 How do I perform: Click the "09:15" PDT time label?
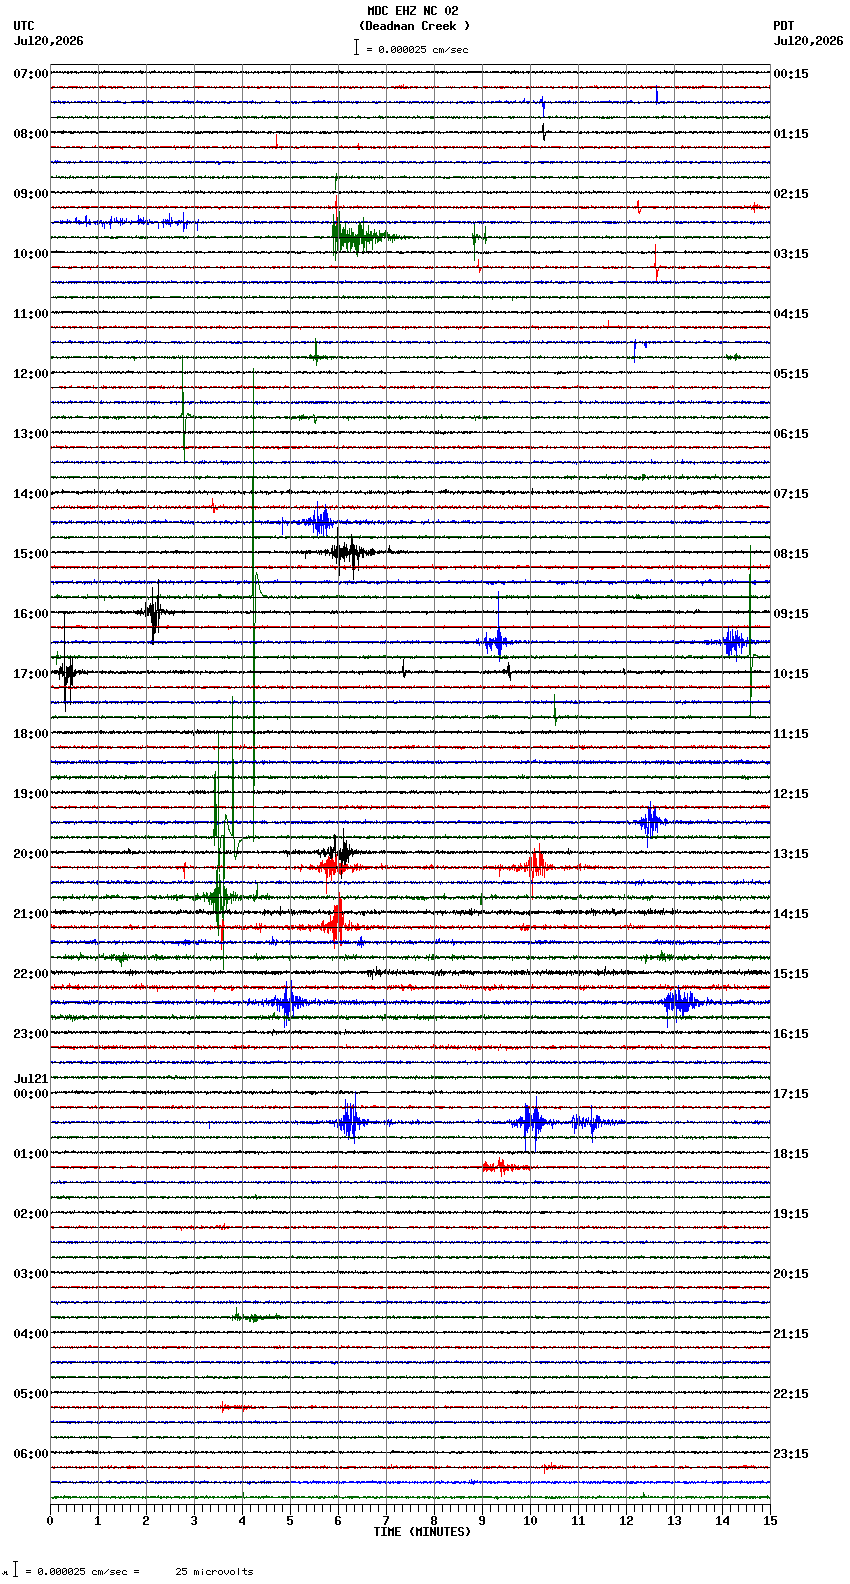791,614
